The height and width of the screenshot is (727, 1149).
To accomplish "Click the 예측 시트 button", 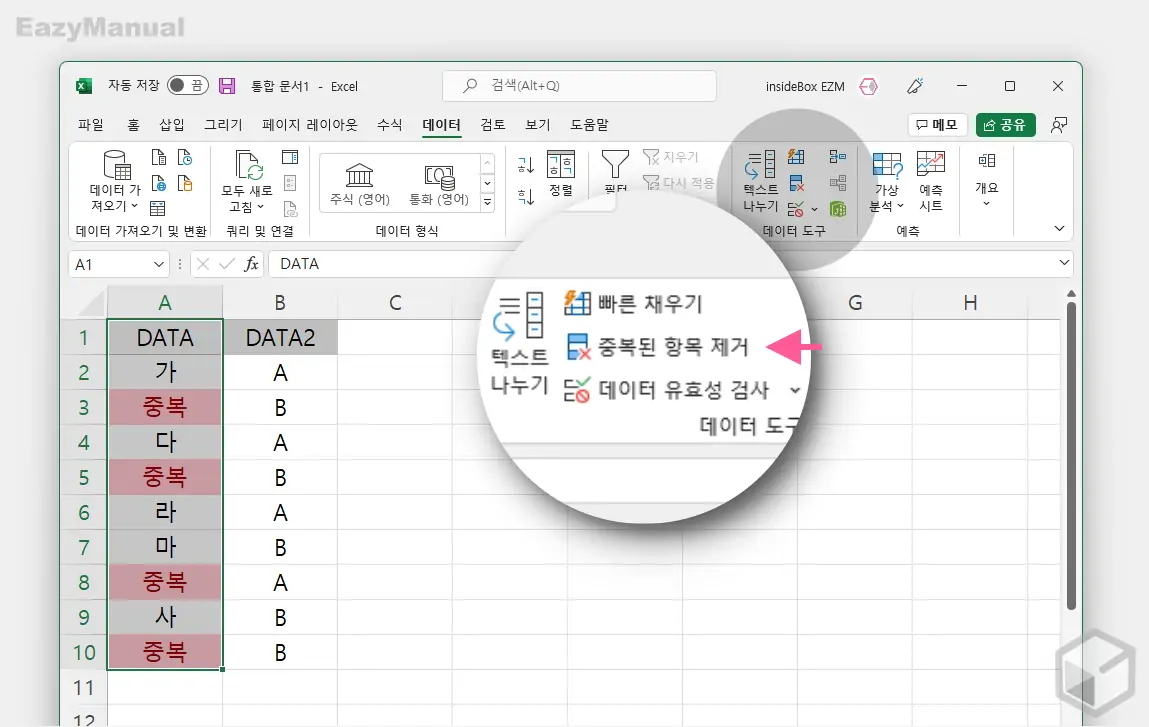I will point(931,181).
